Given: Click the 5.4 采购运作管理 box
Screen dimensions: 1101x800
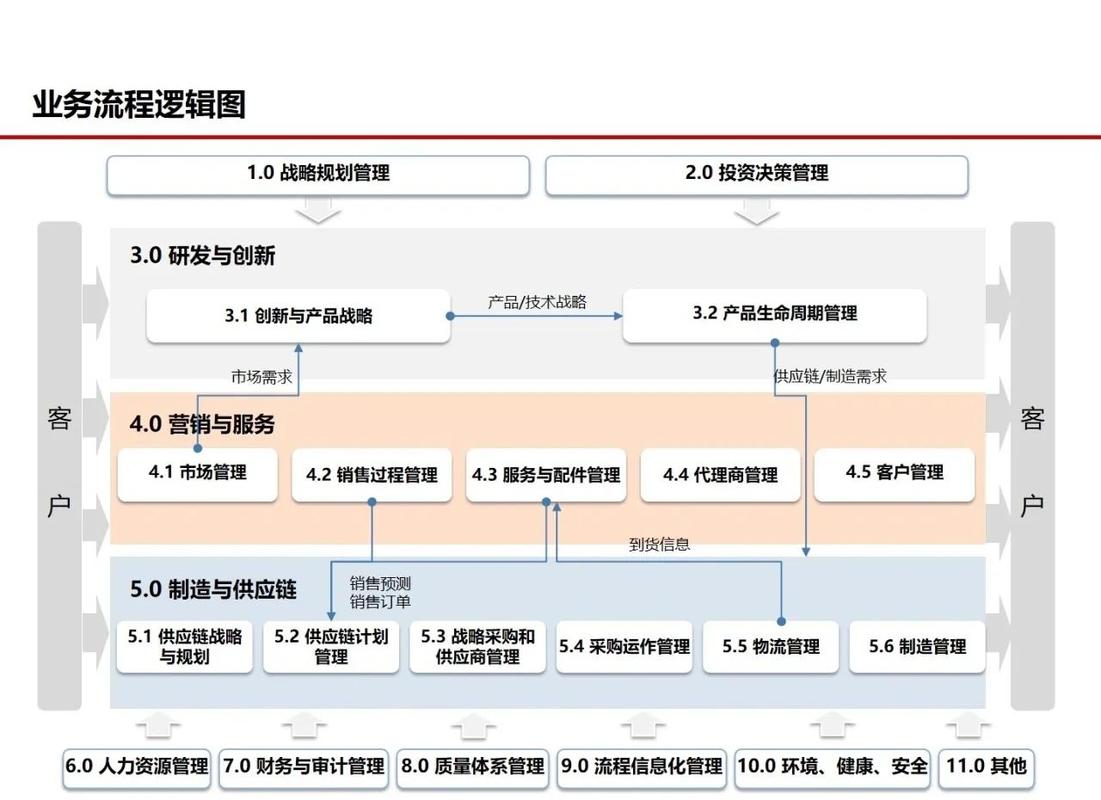Looking at the screenshot, I should [624, 647].
